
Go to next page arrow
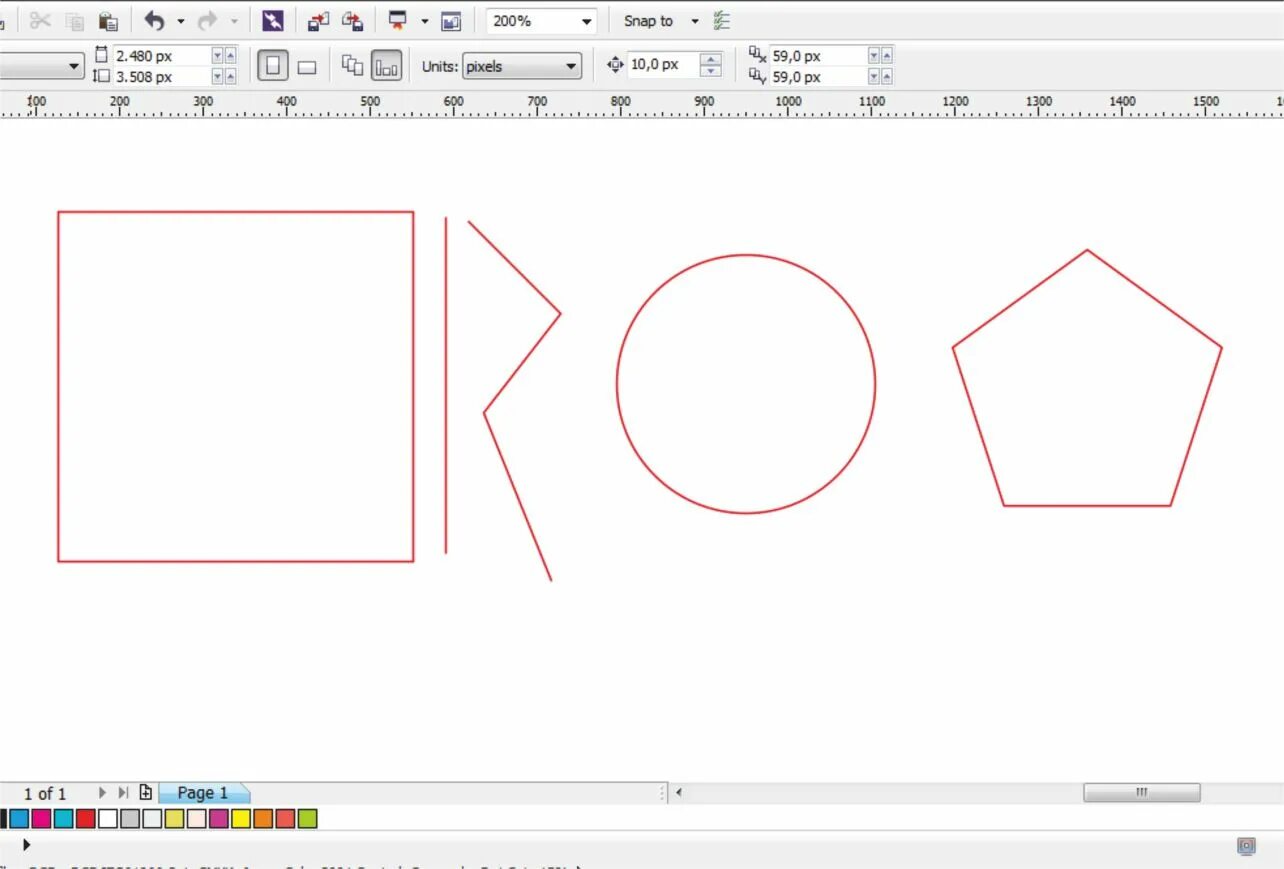pyautogui.click(x=102, y=793)
